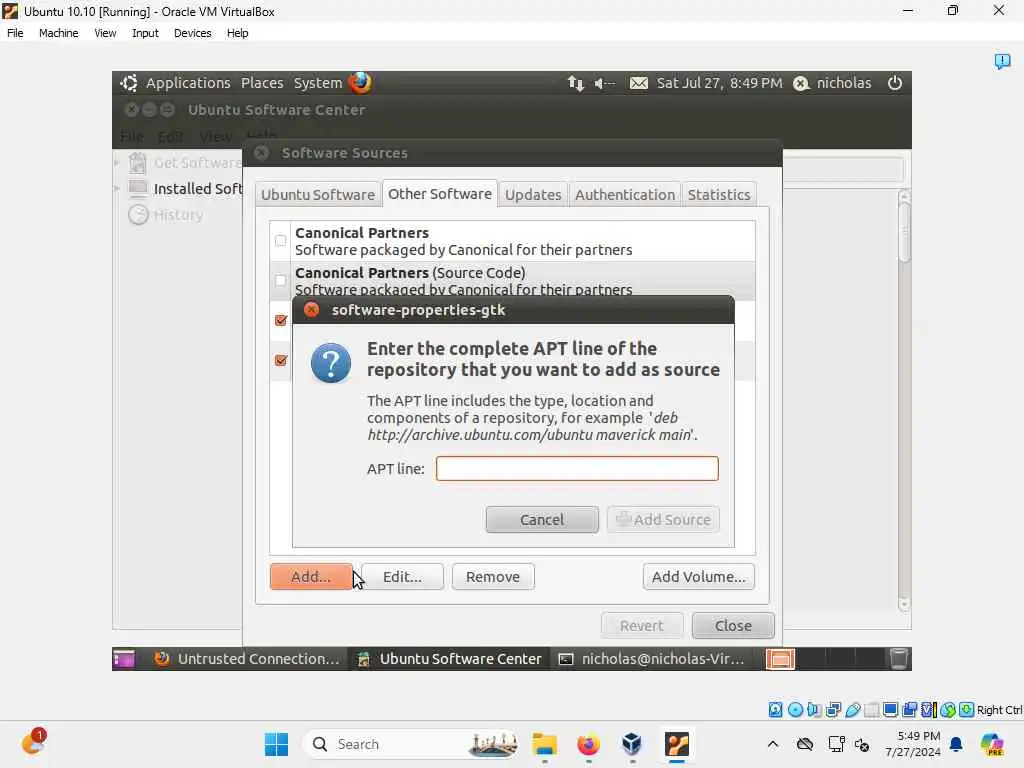Open the power session menu icon
Screen dimensions: 1024x768
coord(895,83)
